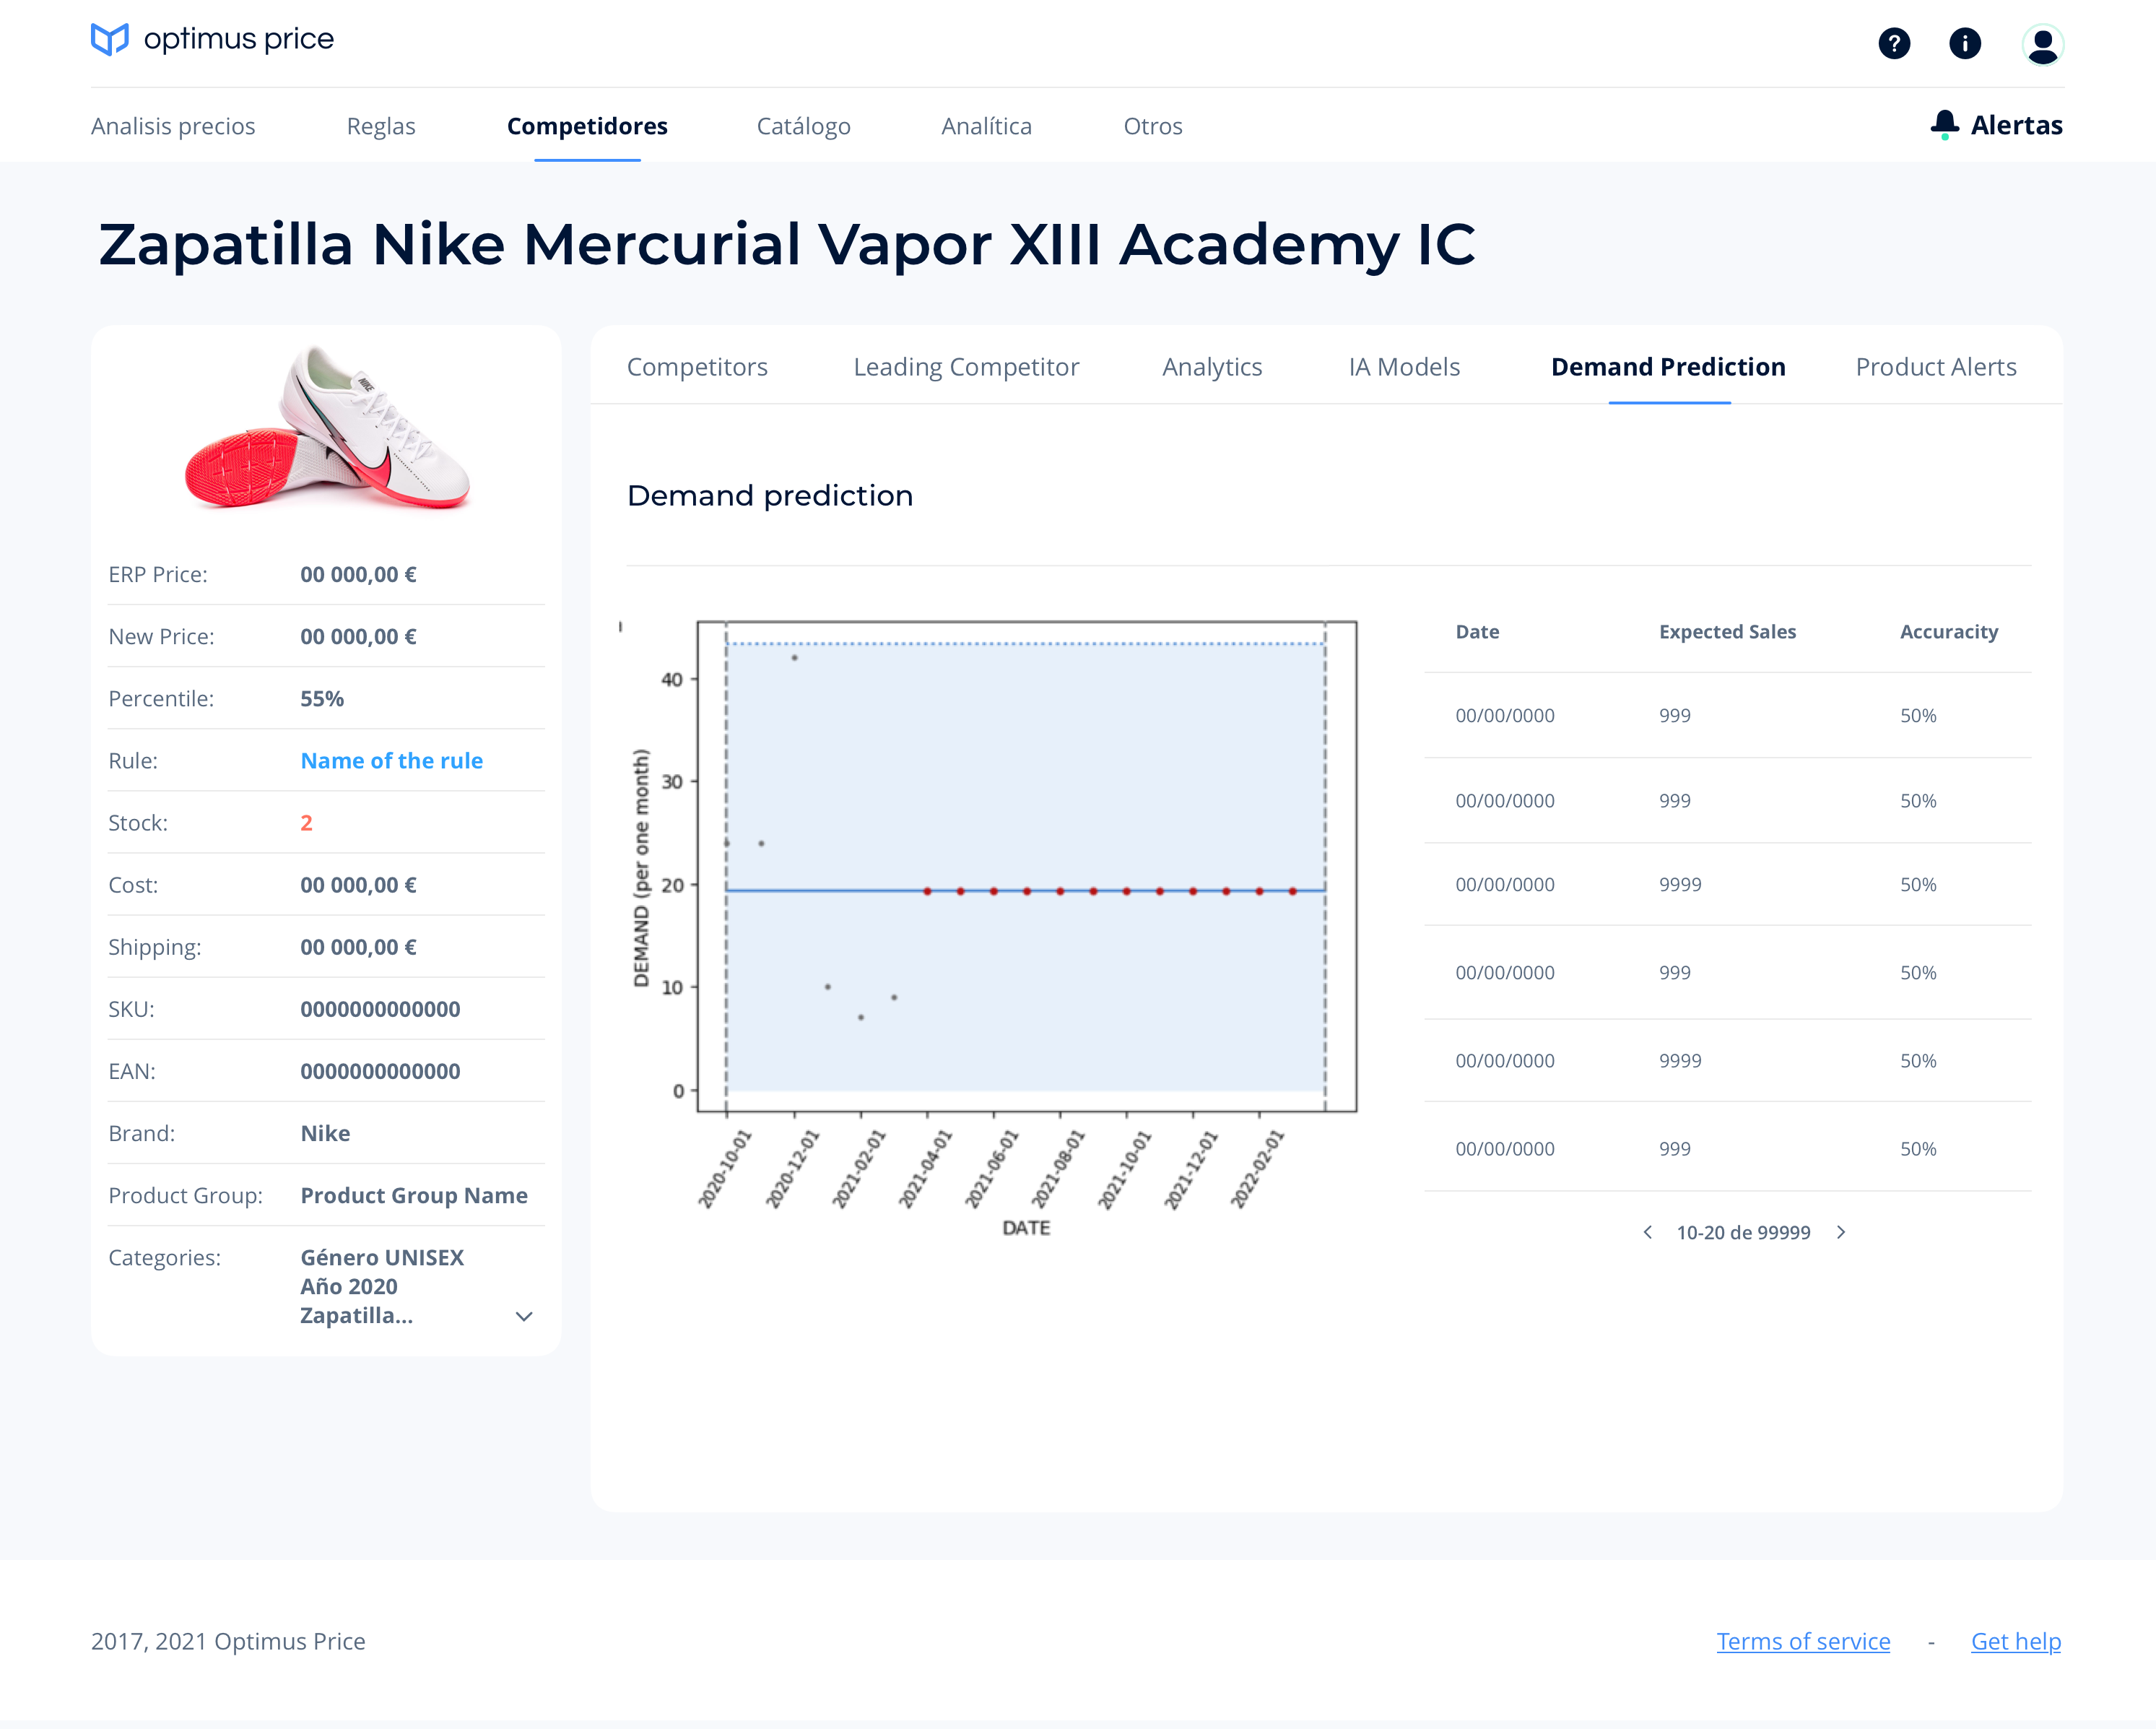Select the Product Alerts tab
The height and width of the screenshot is (1729, 2156).
(x=1935, y=367)
